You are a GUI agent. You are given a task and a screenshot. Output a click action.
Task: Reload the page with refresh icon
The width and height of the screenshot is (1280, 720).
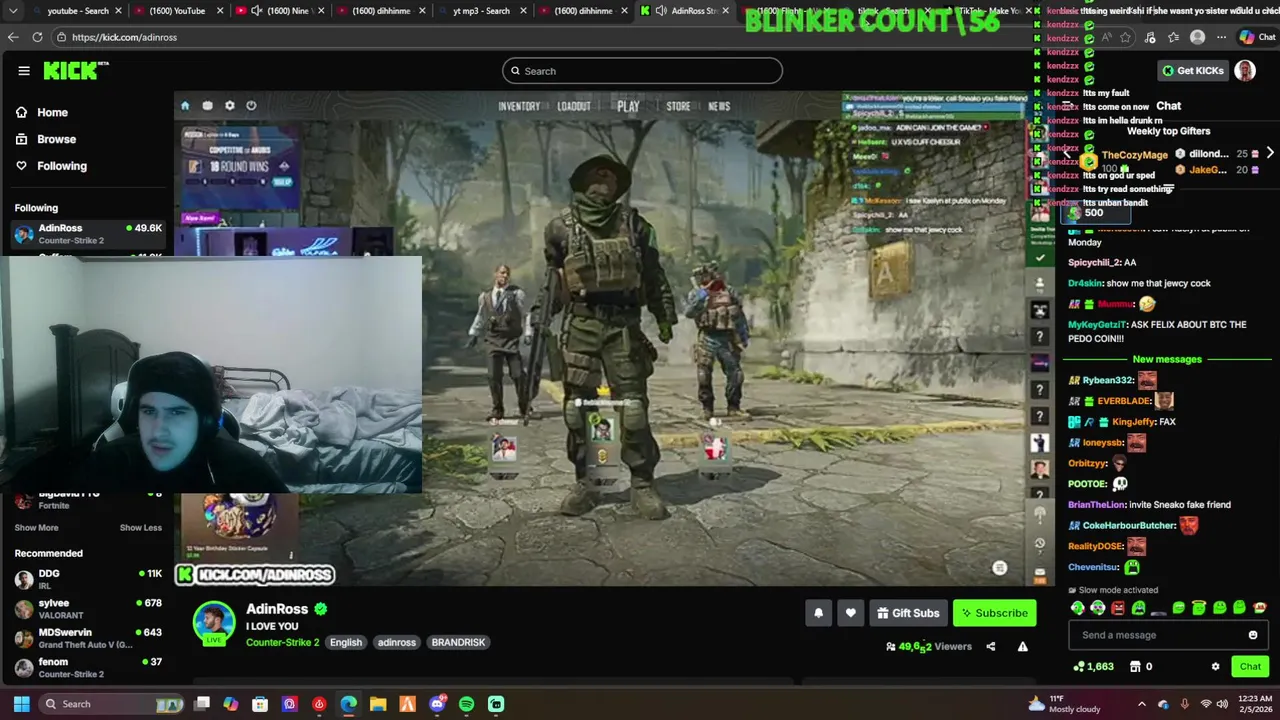click(37, 37)
